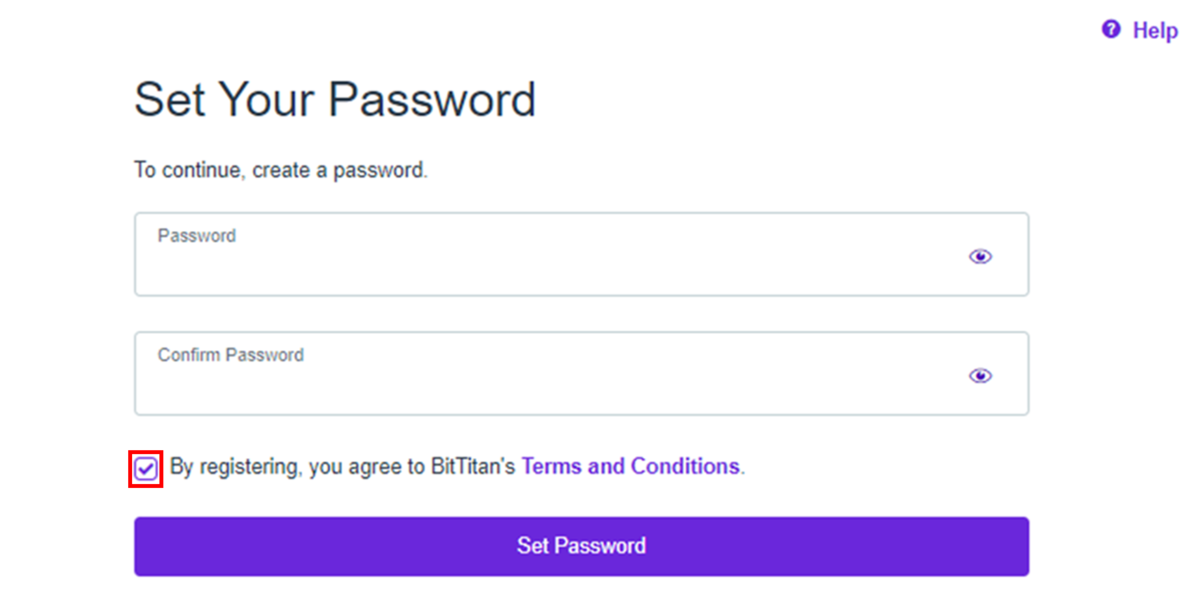The image size is (1200, 607).
Task: Click the word "BitTitan's" in the agreement sentence
Action: point(473,467)
